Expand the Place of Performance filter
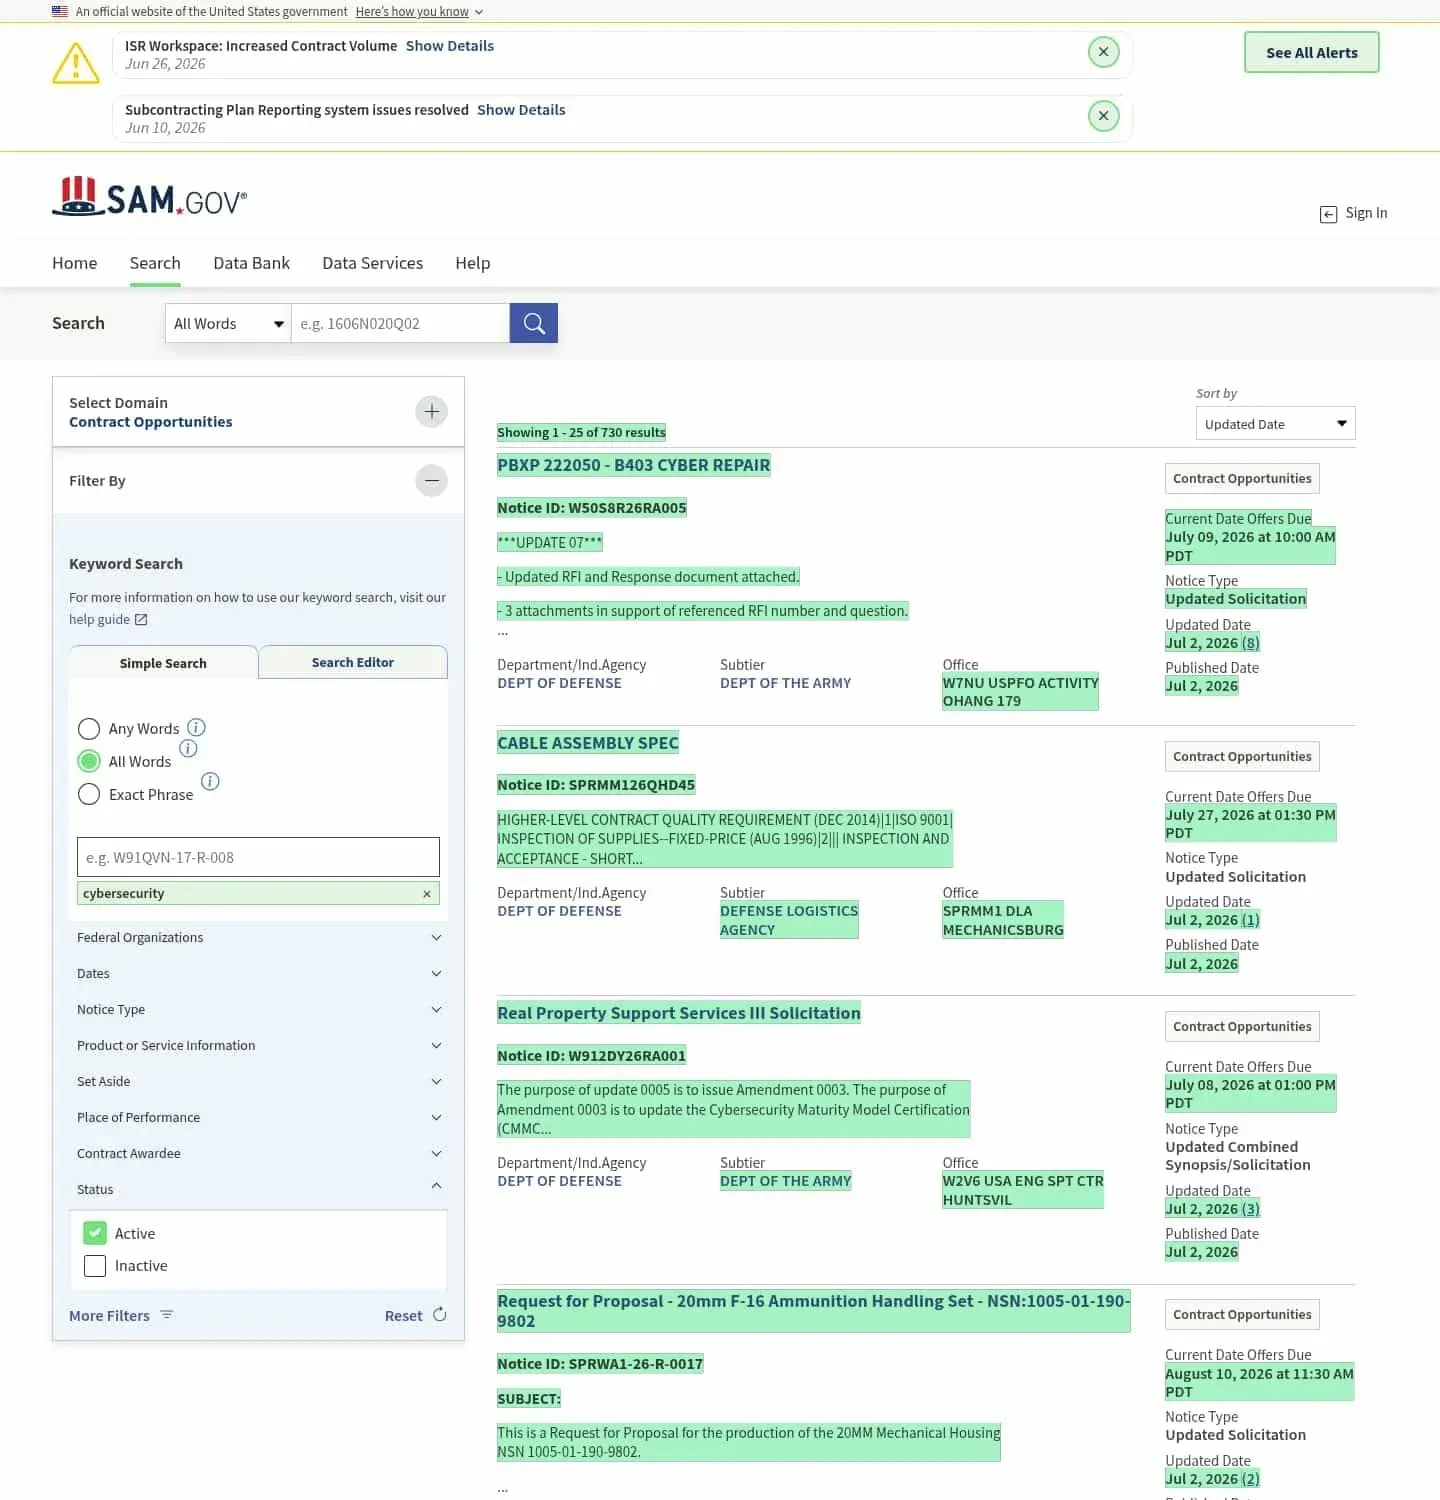The image size is (1440, 1500). point(259,1117)
